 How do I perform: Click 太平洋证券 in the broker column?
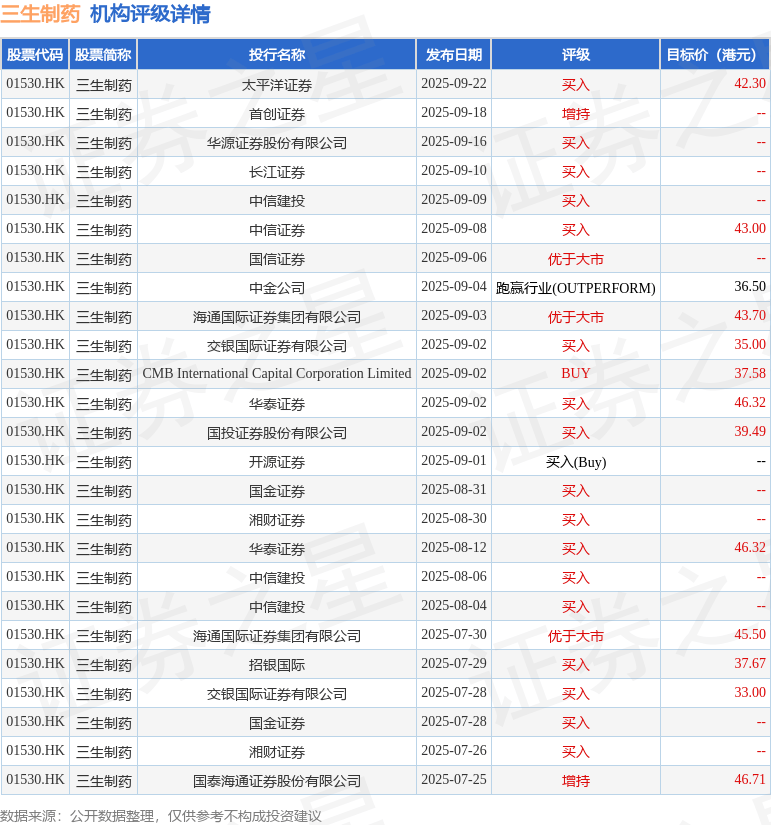click(x=277, y=85)
